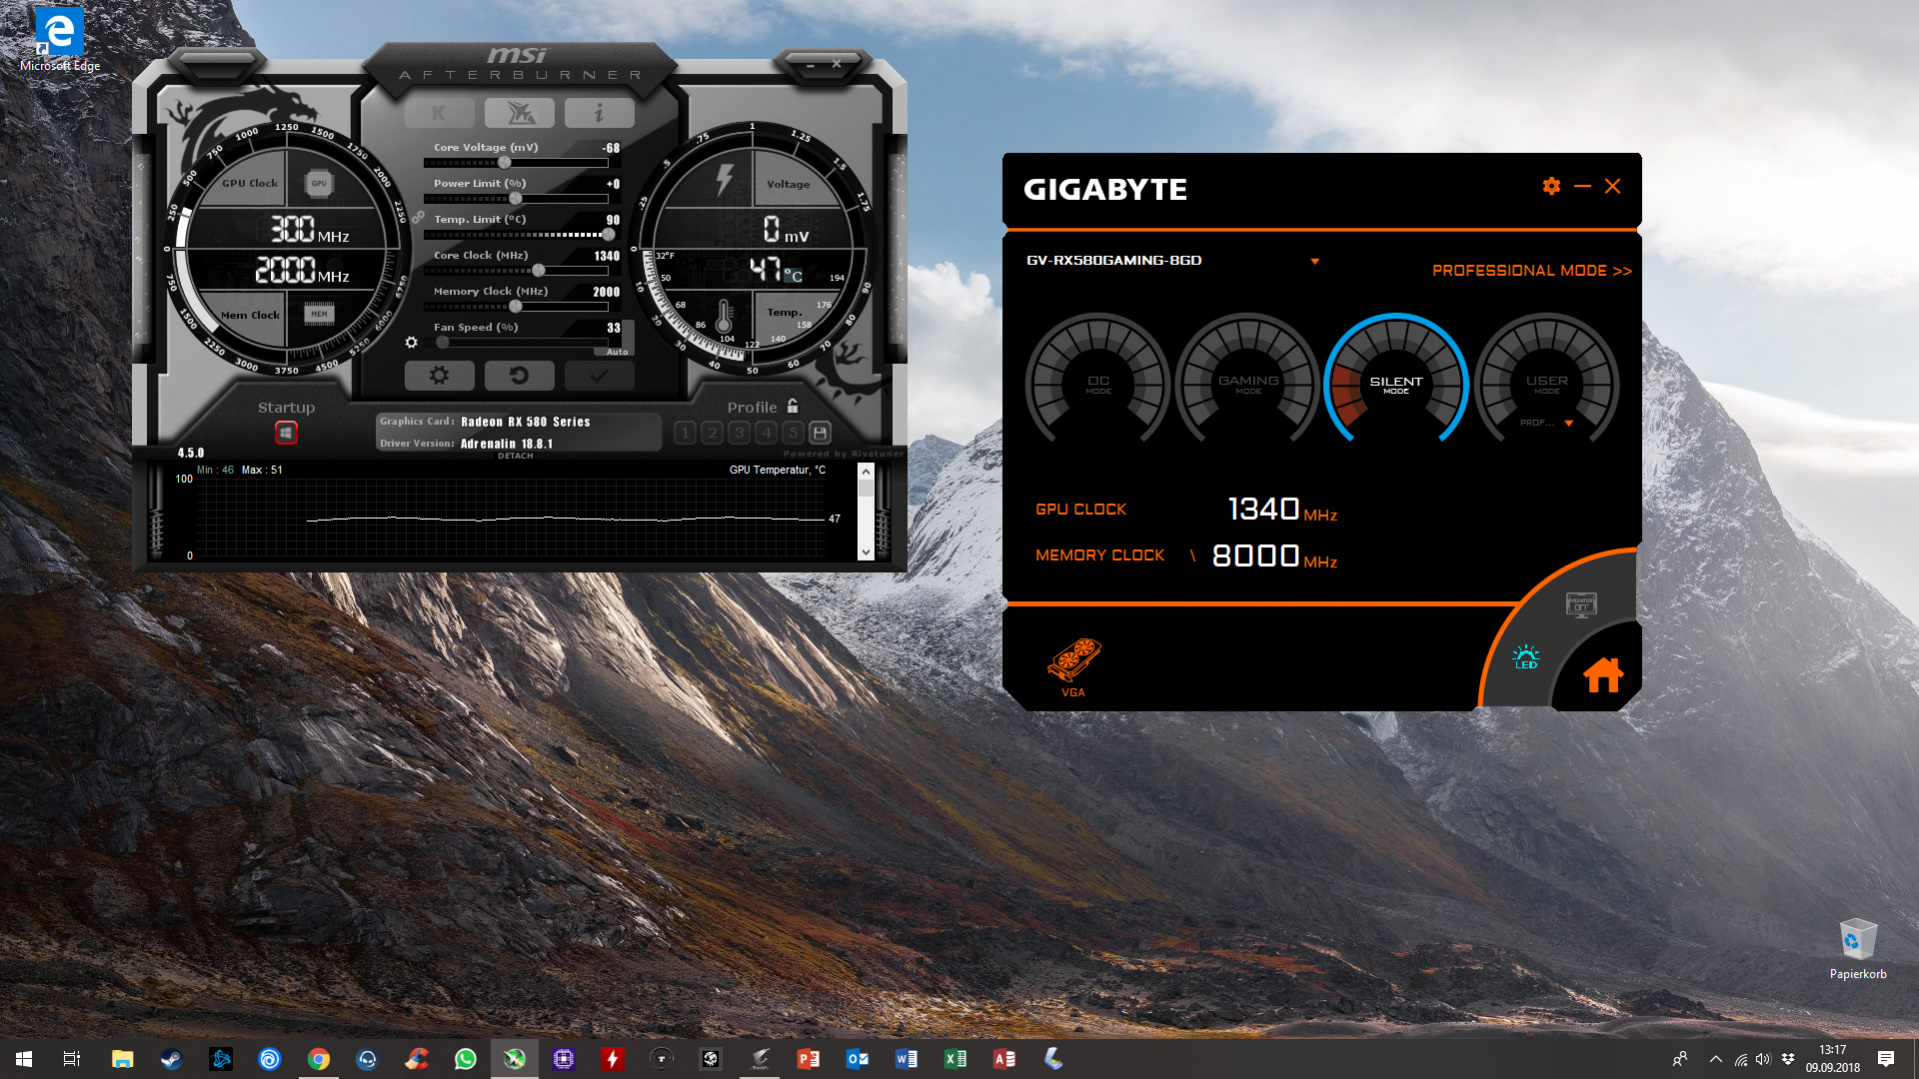Open the VGA section in Gigabyte
Screen dimensions: 1919x1079
tap(1074, 667)
